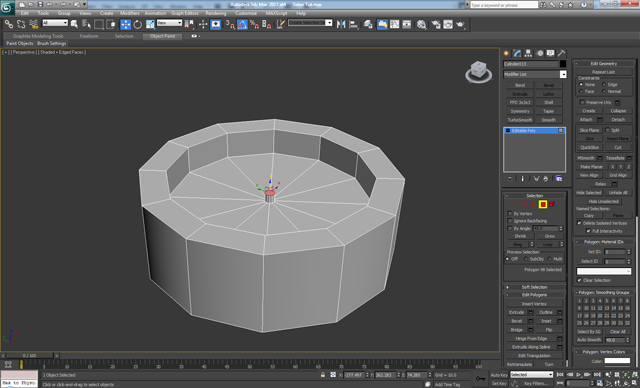Viewport: 640px width, 388px height.
Task: Open the Material Editor icon
Action: click(421, 24)
